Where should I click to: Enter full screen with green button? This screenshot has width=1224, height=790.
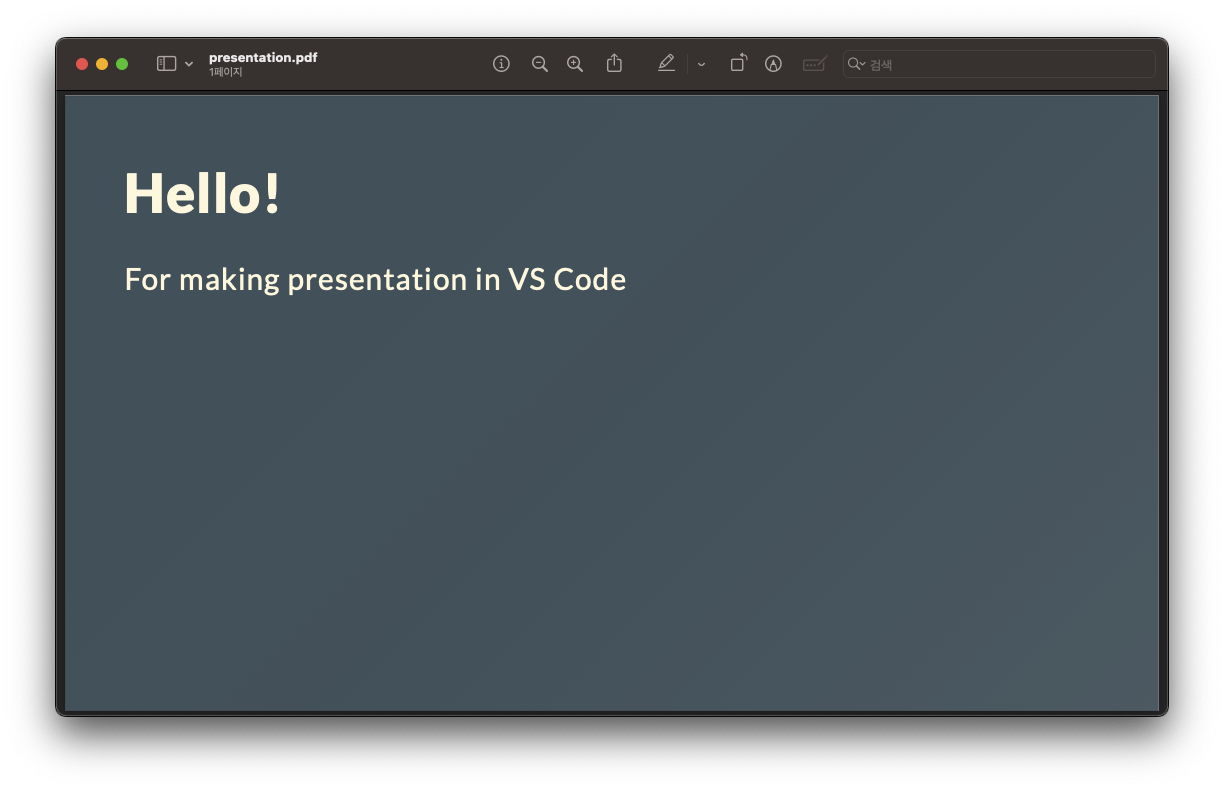pos(122,64)
